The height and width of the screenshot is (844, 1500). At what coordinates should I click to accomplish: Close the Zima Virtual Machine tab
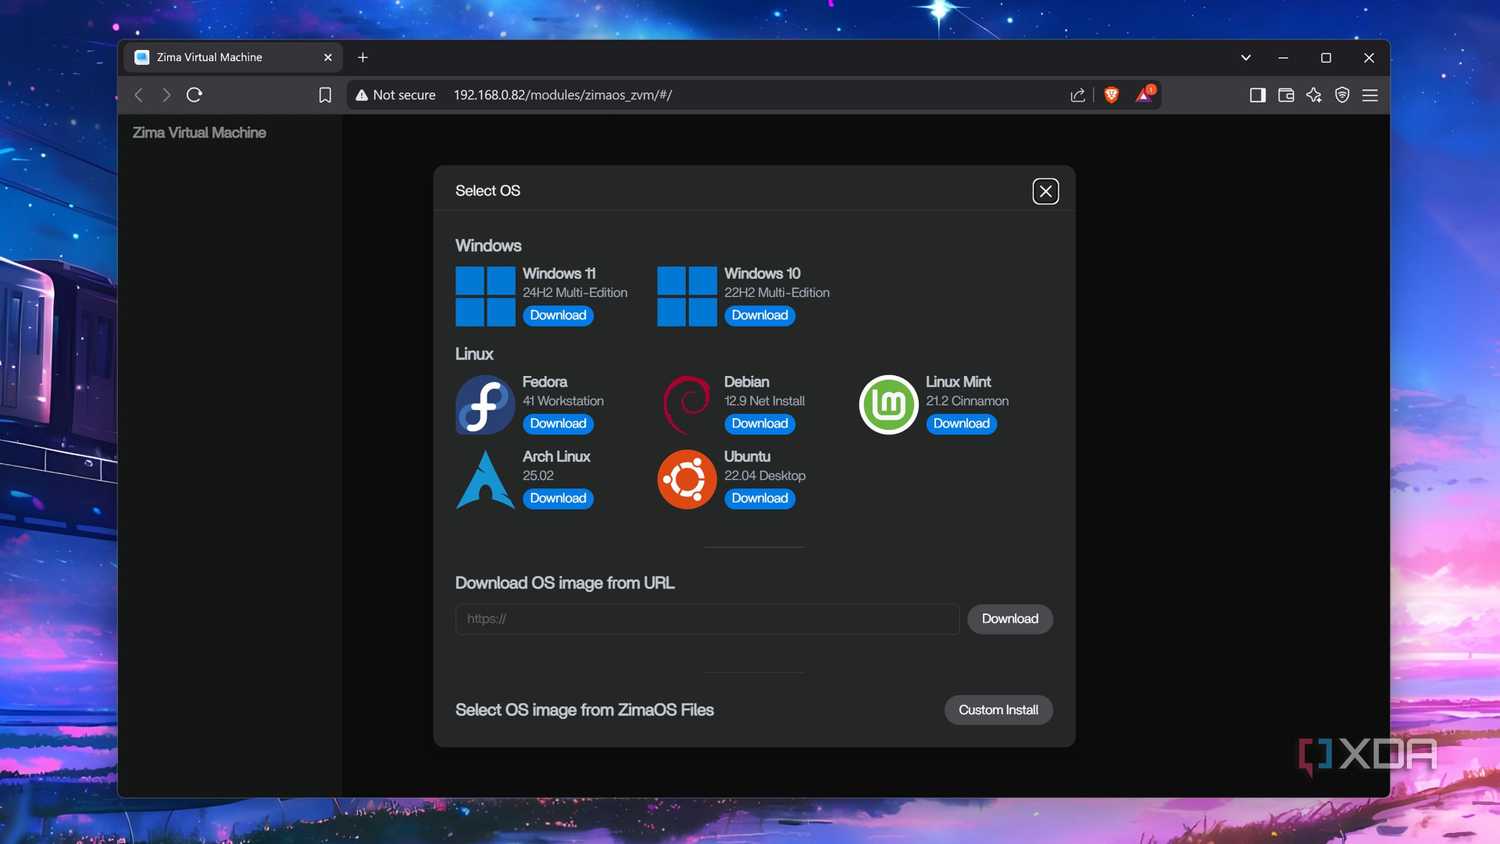(328, 58)
